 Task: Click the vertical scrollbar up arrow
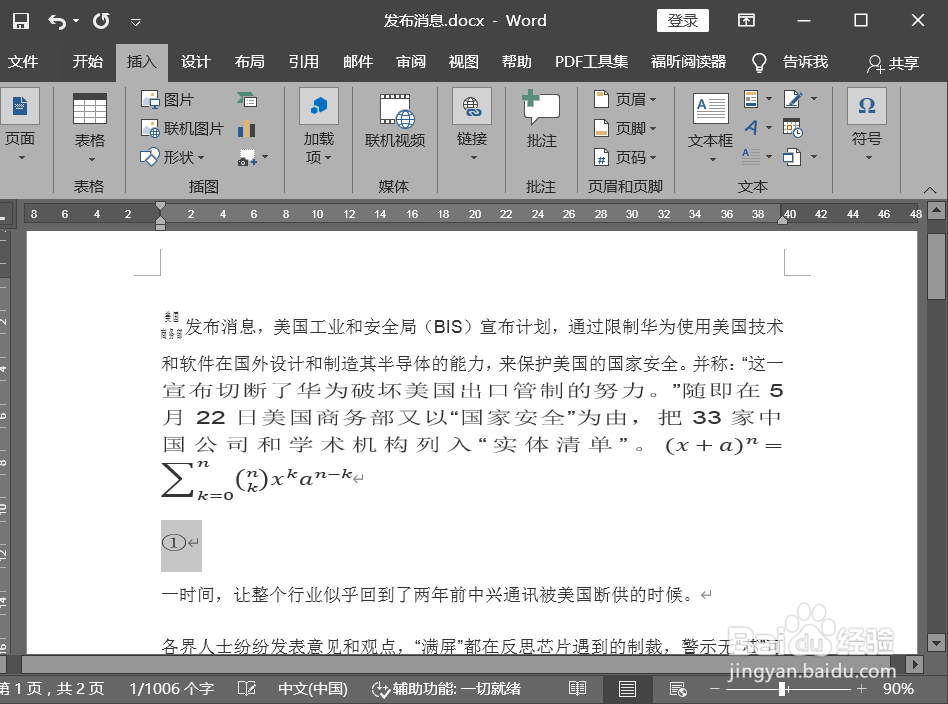click(x=937, y=210)
